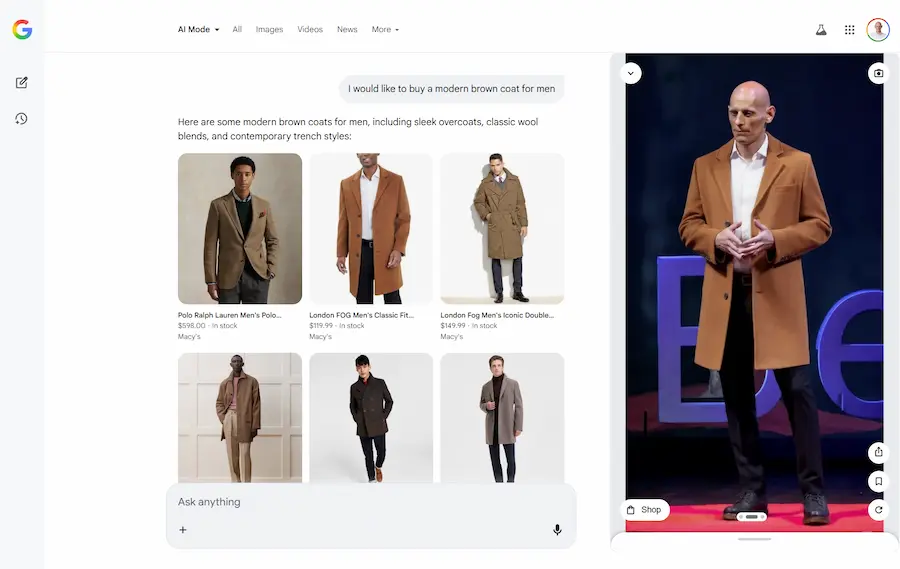Start a new search with the compose icon
This screenshot has height=569, width=900.
click(x=21, y=82)
